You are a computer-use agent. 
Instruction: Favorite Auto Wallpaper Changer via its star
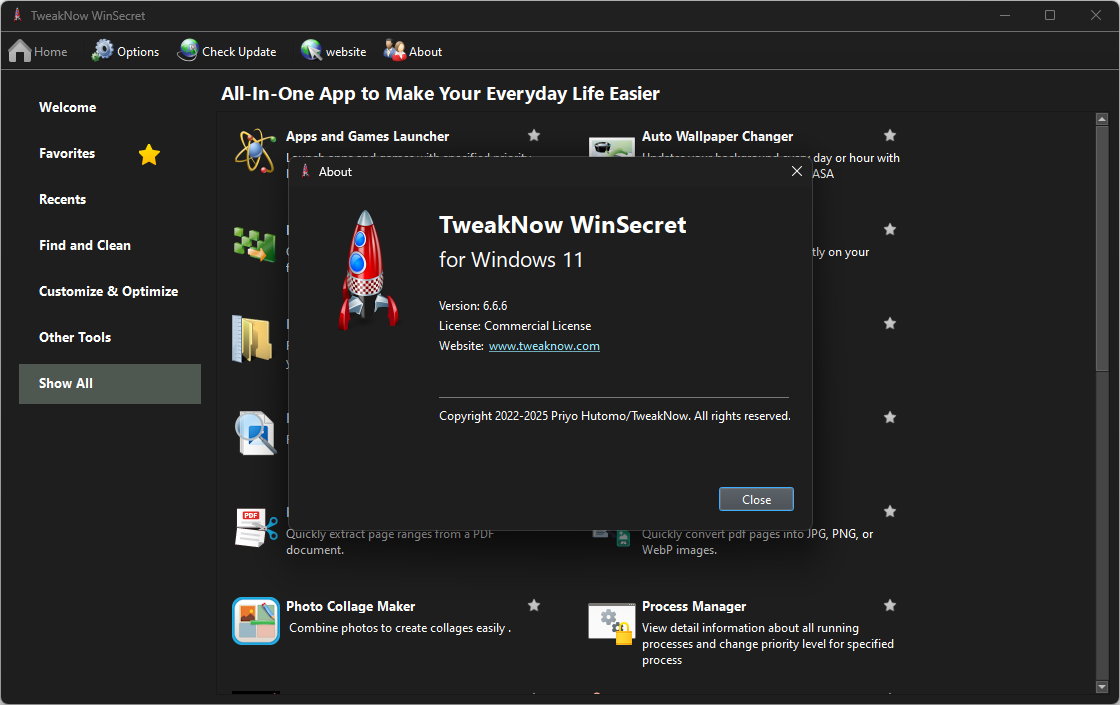click(x=889, y=135)
